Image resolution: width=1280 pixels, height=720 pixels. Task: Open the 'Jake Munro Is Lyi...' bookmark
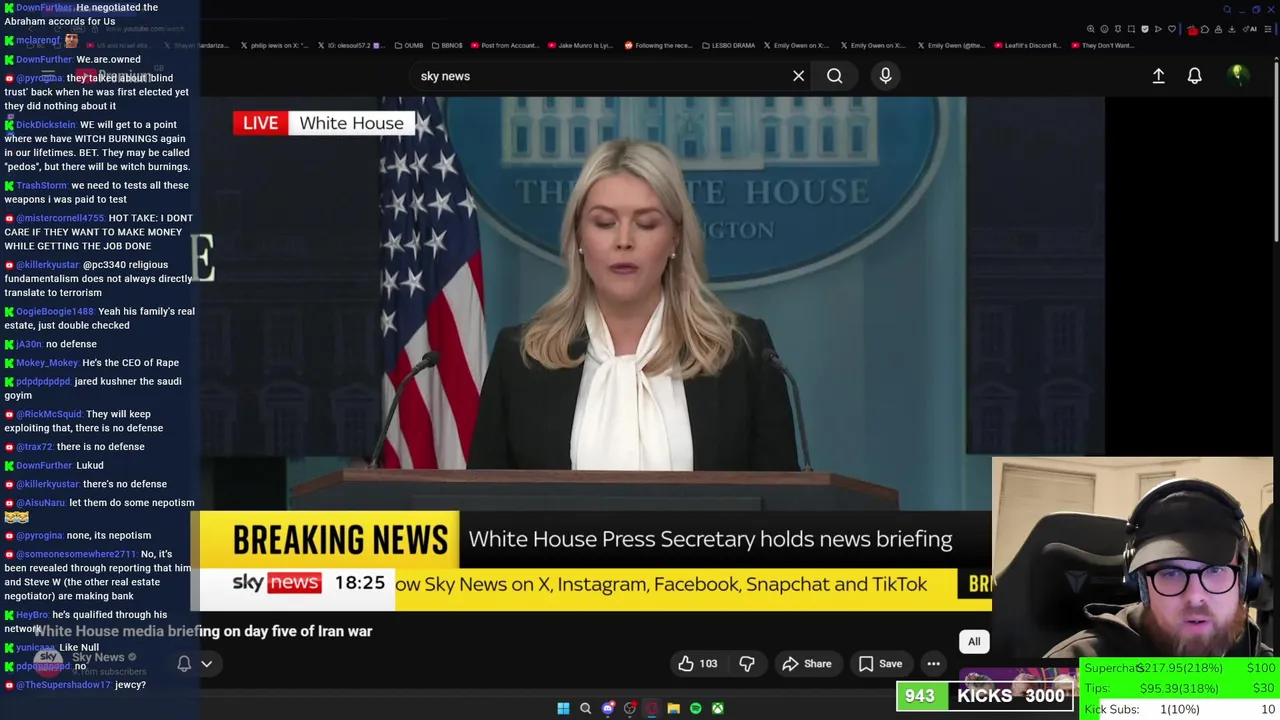[581, 45]
